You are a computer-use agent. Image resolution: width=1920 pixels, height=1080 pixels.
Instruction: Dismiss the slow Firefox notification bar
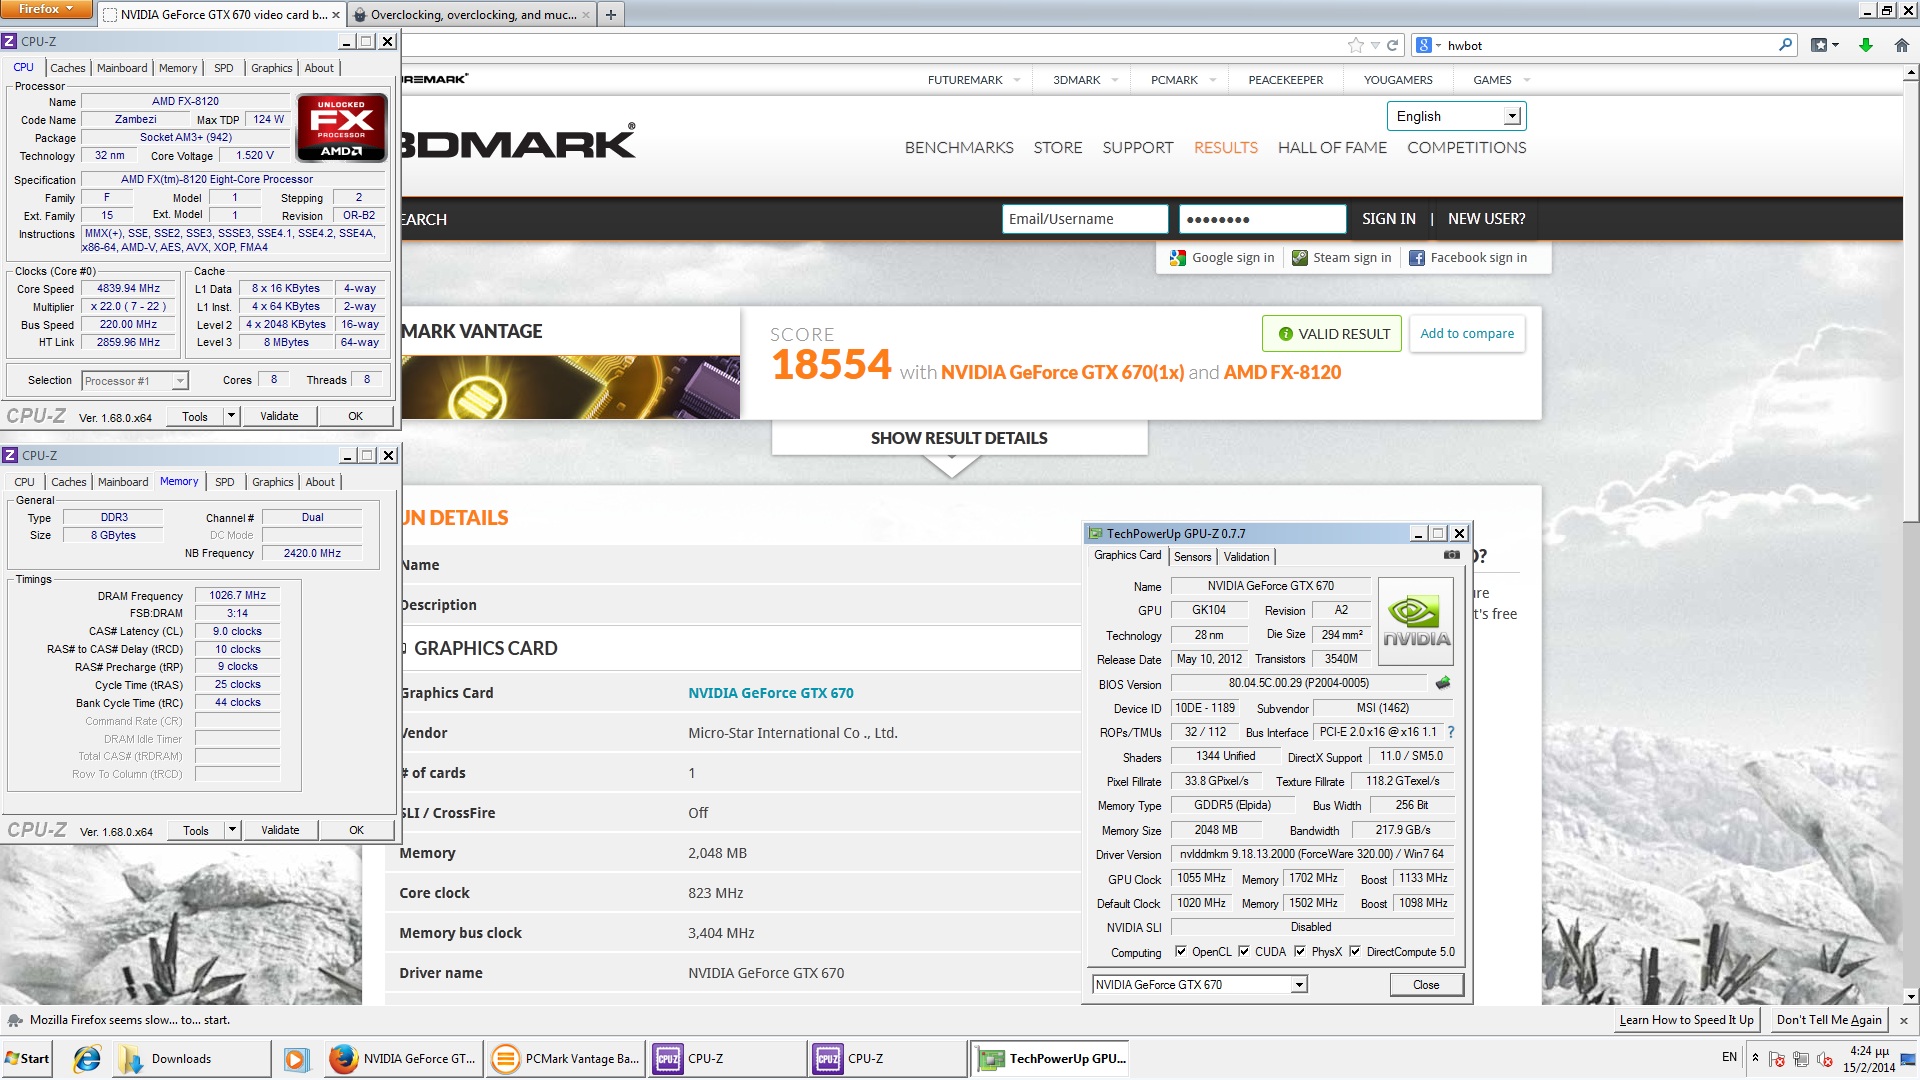pos(1903,1021)
